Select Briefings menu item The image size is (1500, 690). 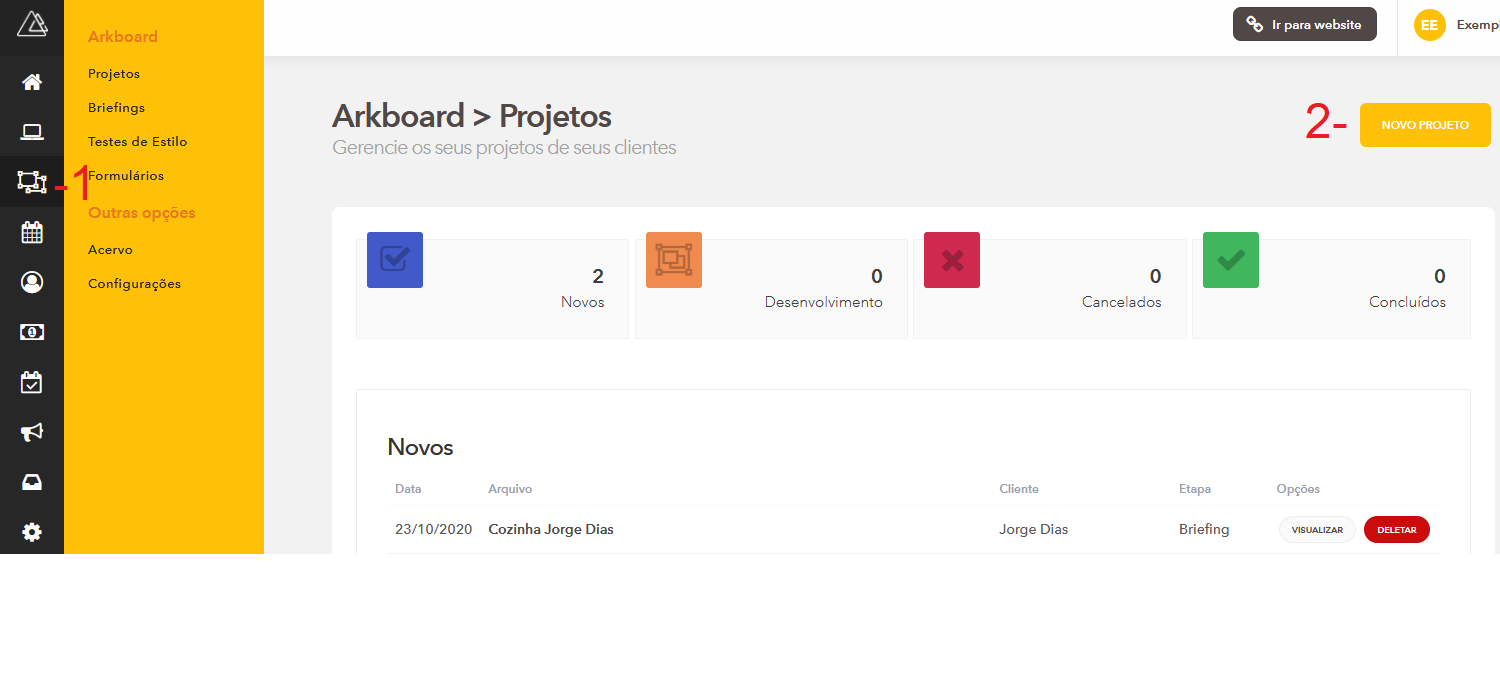tap(116, 108)
